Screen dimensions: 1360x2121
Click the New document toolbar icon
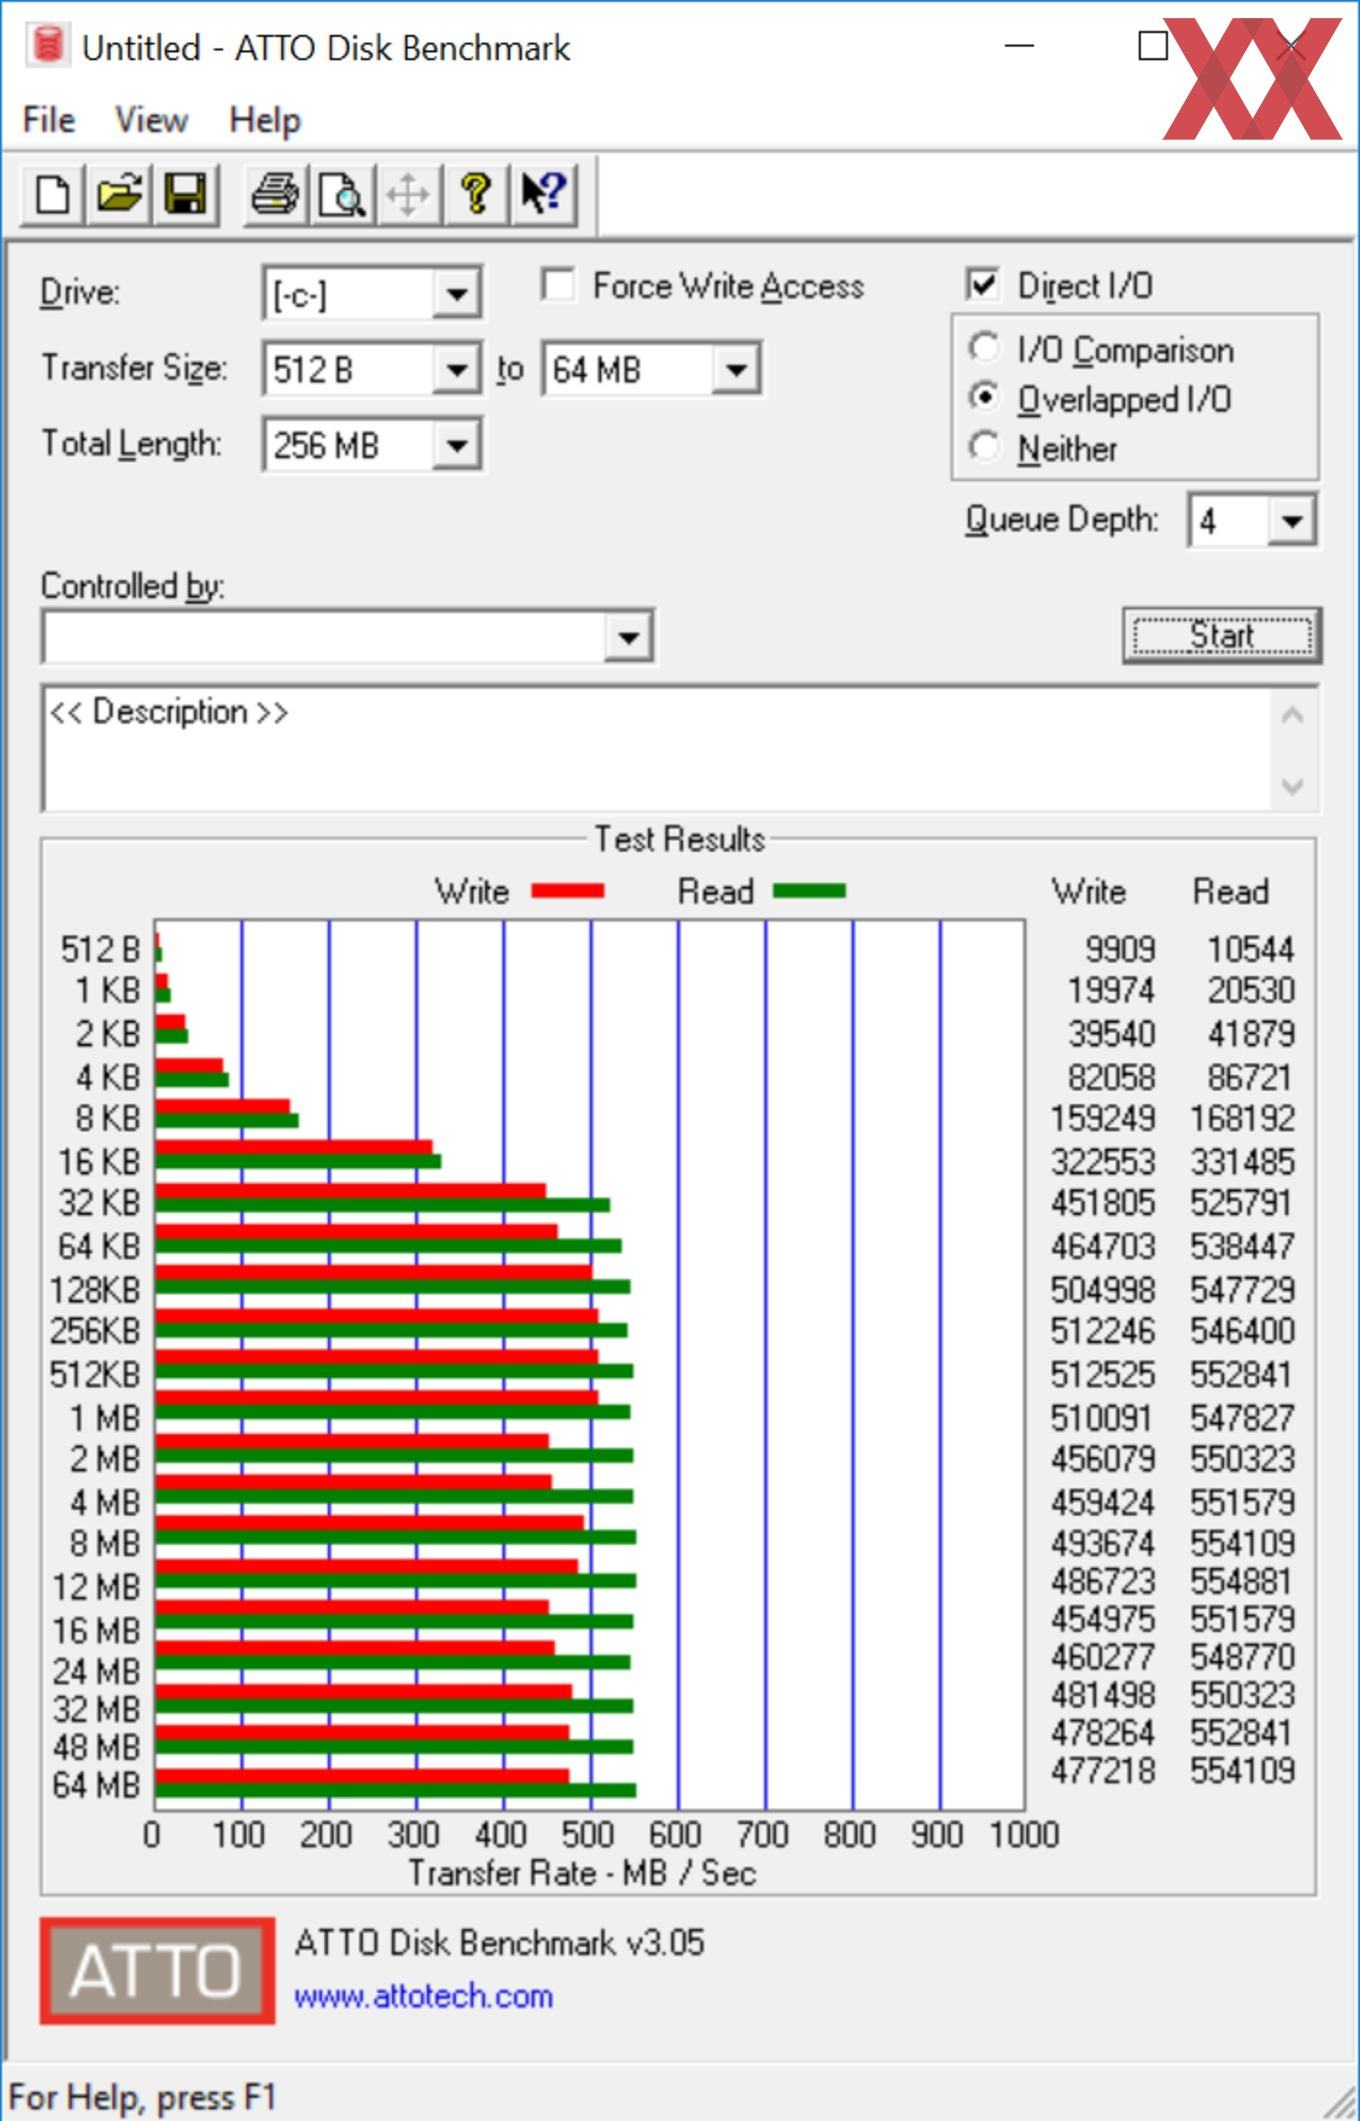tap(52, 193)
